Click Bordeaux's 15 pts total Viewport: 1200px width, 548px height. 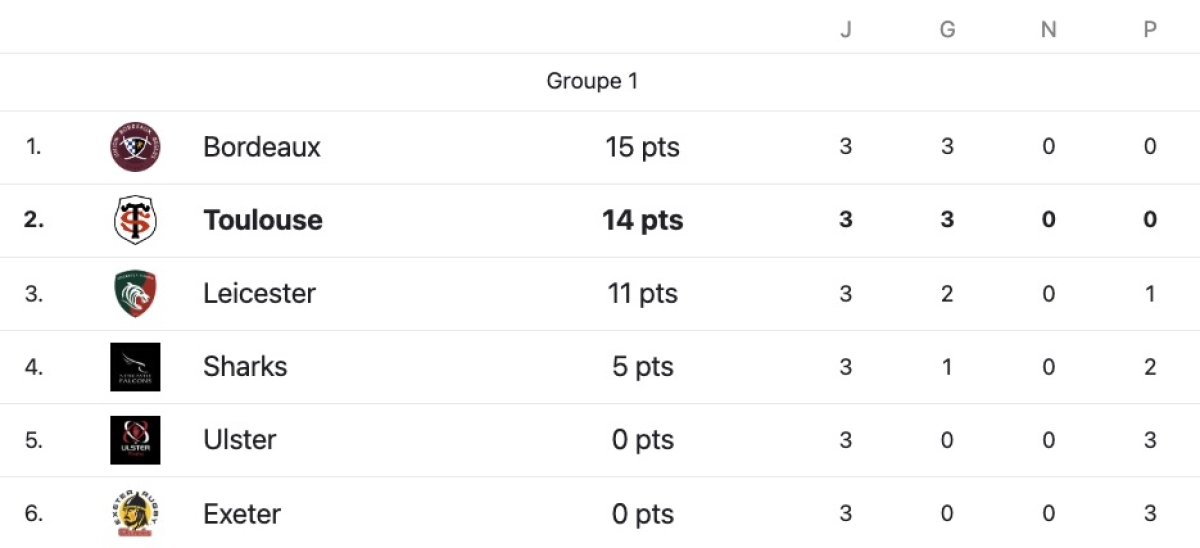coord(642,147)
